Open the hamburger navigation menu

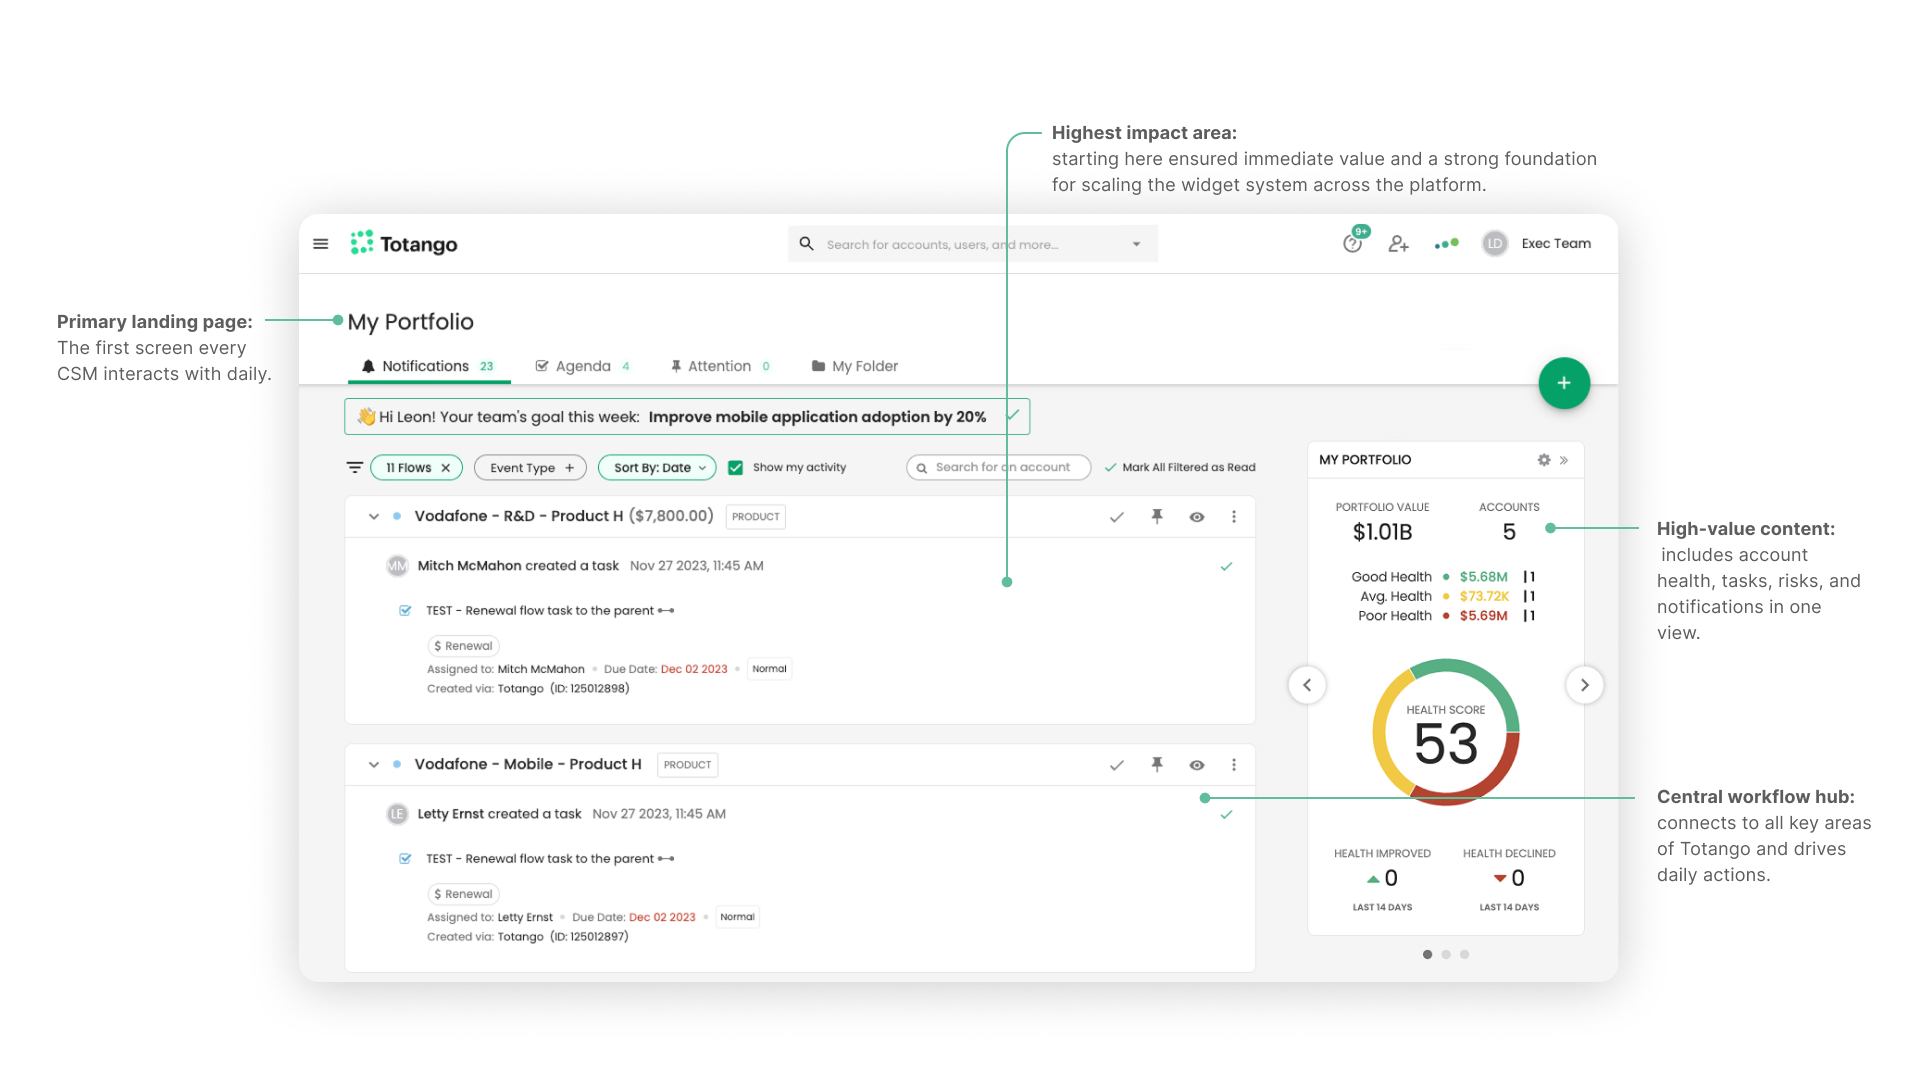tap(321, 244)
